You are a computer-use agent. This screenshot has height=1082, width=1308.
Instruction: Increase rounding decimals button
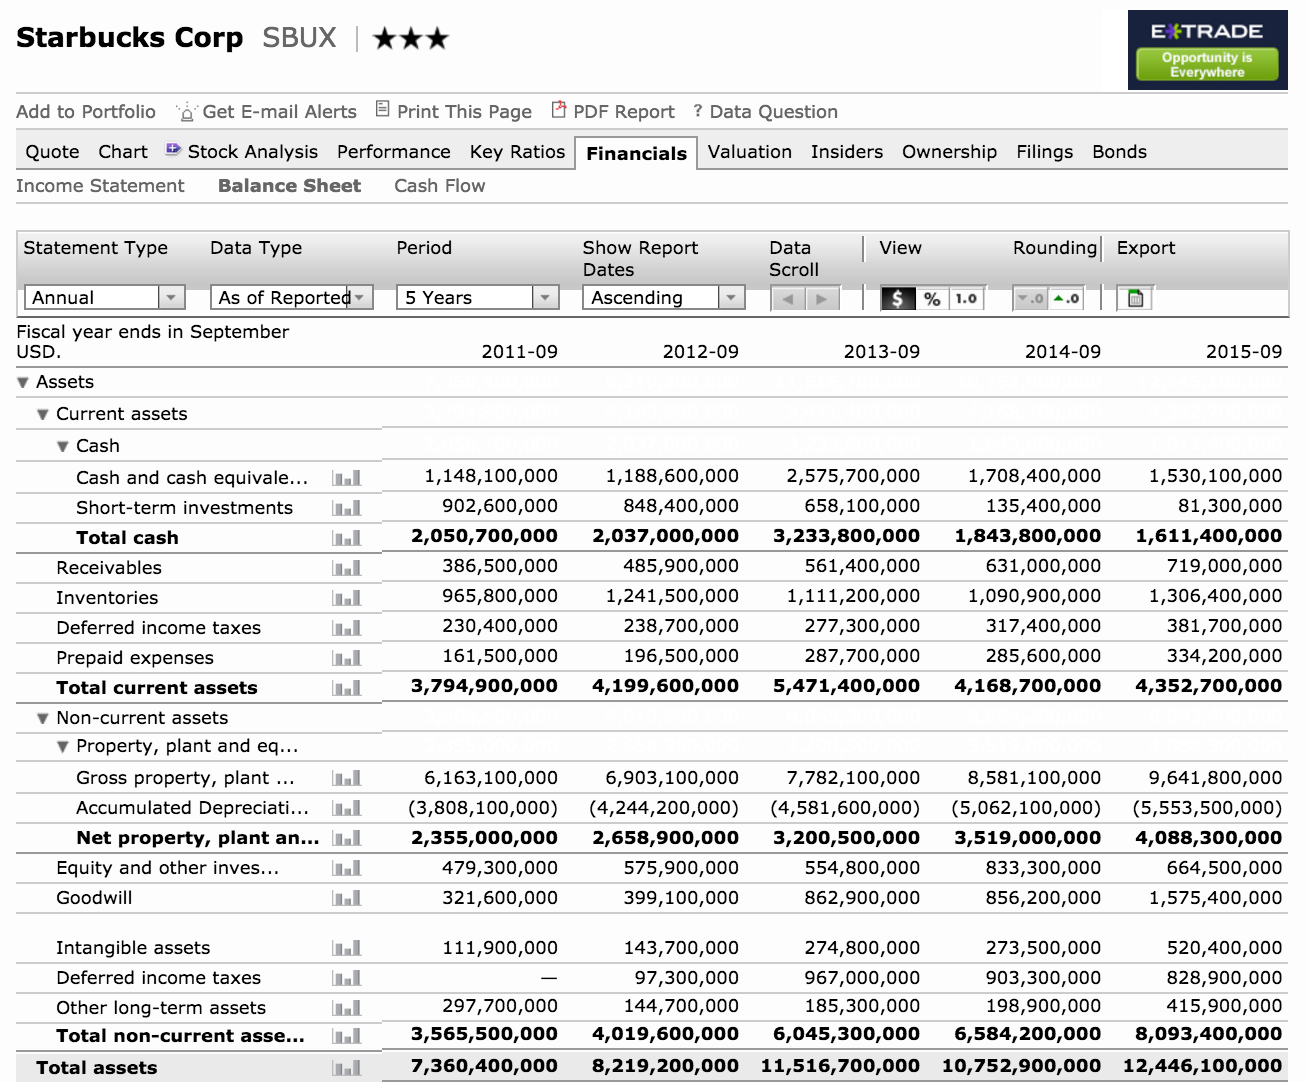[1066, 298]
